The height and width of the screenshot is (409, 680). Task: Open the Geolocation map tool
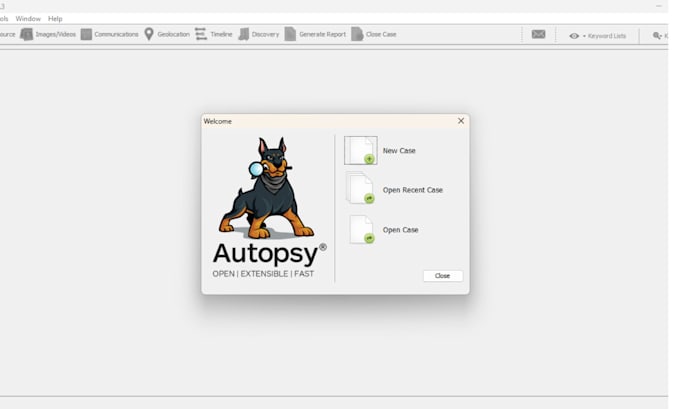tap(167, 34)
